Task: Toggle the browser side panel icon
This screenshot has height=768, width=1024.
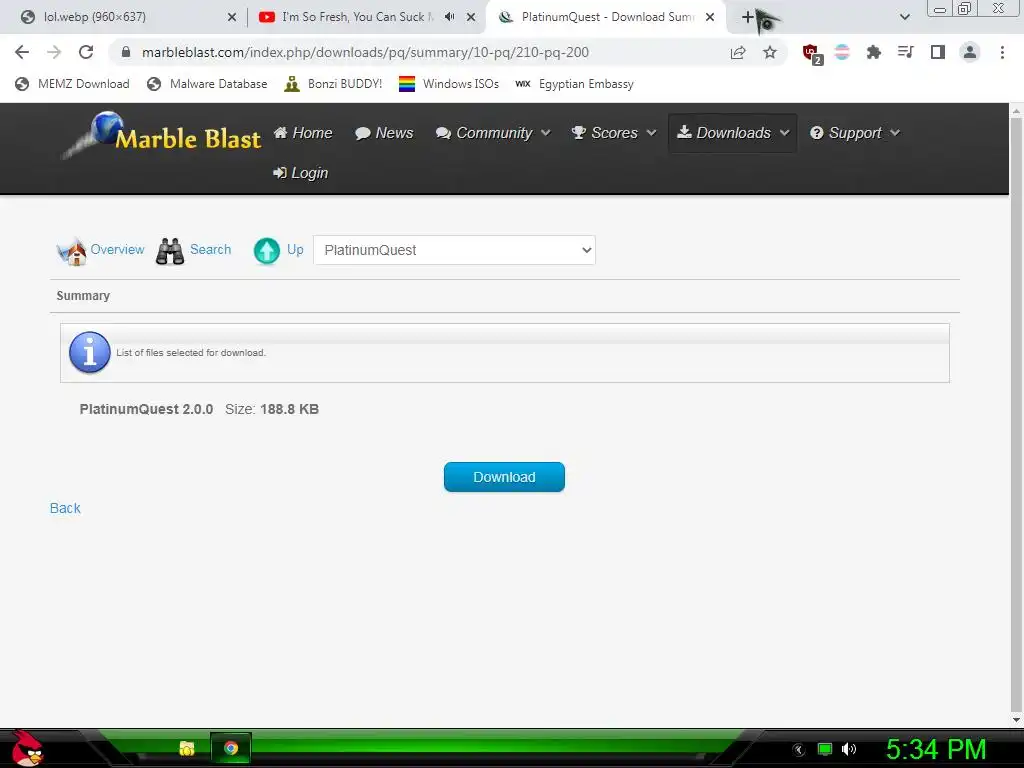Action: (938, 52)
